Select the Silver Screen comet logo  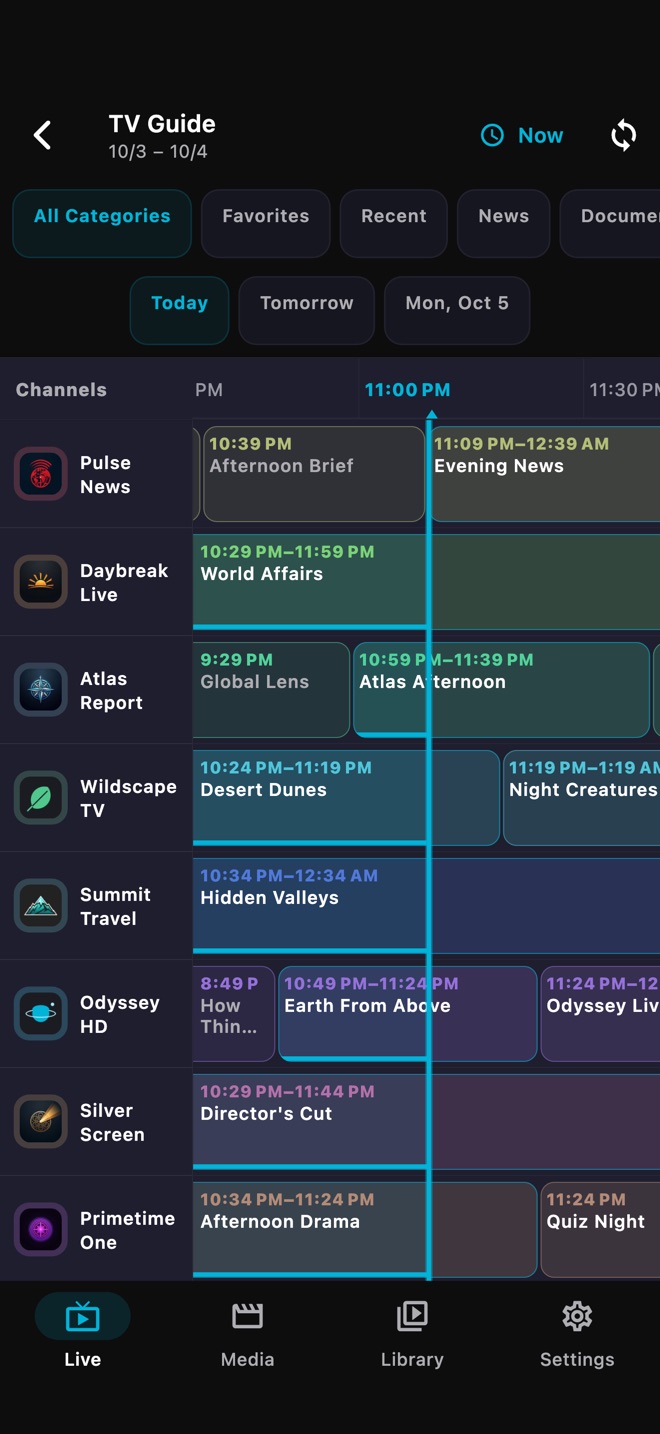click(x=40, y=1122)
